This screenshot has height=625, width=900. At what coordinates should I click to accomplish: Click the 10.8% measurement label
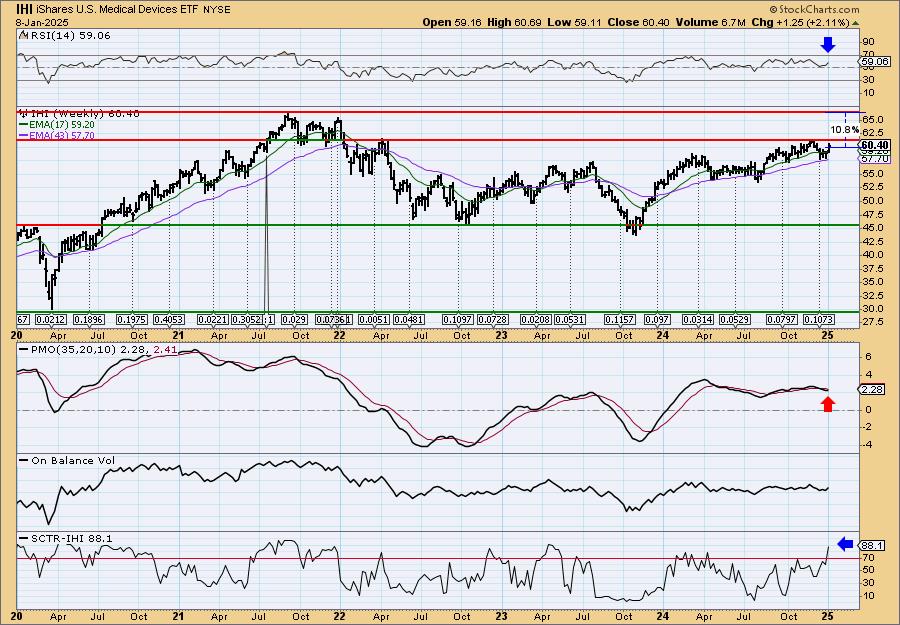[x=847, y=130]
